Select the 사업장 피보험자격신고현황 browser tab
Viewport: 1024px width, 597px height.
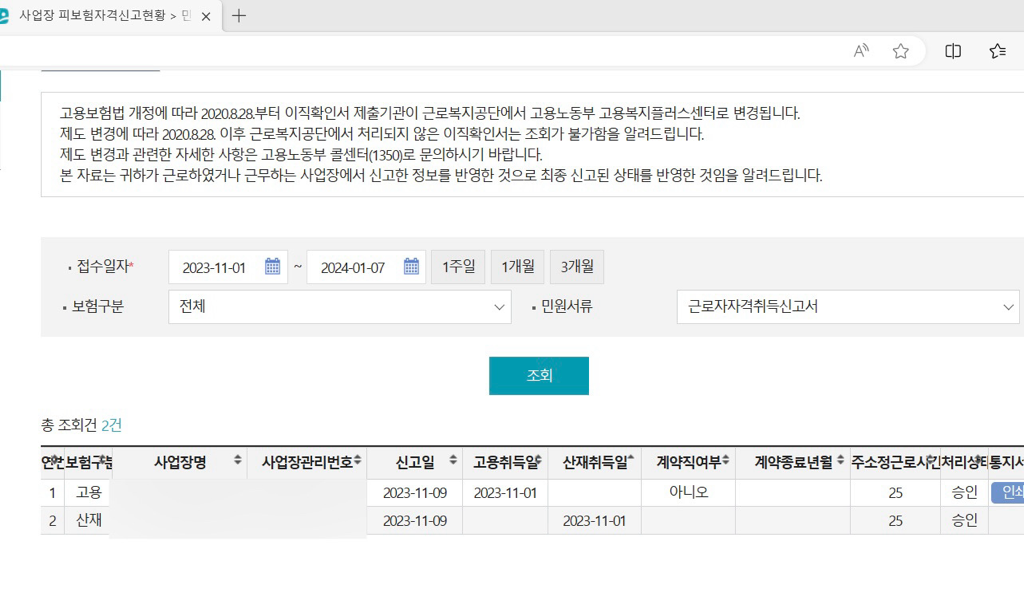pyautogui.click(x=100, y=15)
